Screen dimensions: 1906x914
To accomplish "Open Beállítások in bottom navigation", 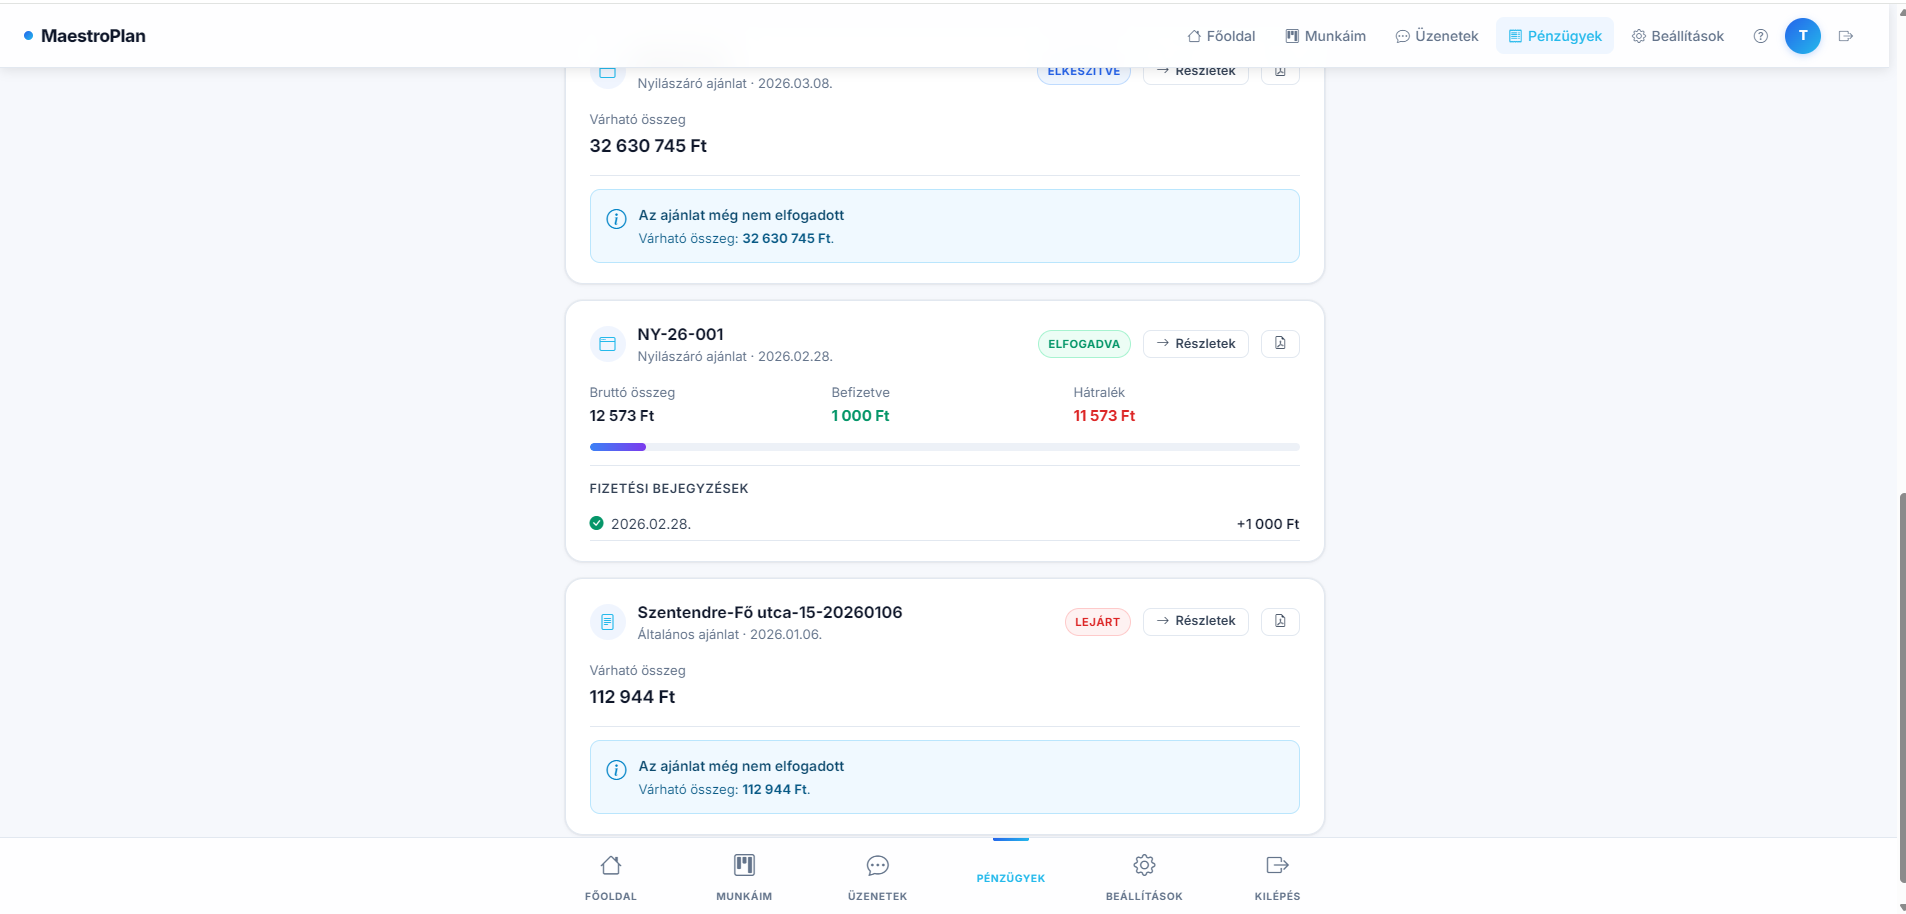I will [x=1144, y=877].
